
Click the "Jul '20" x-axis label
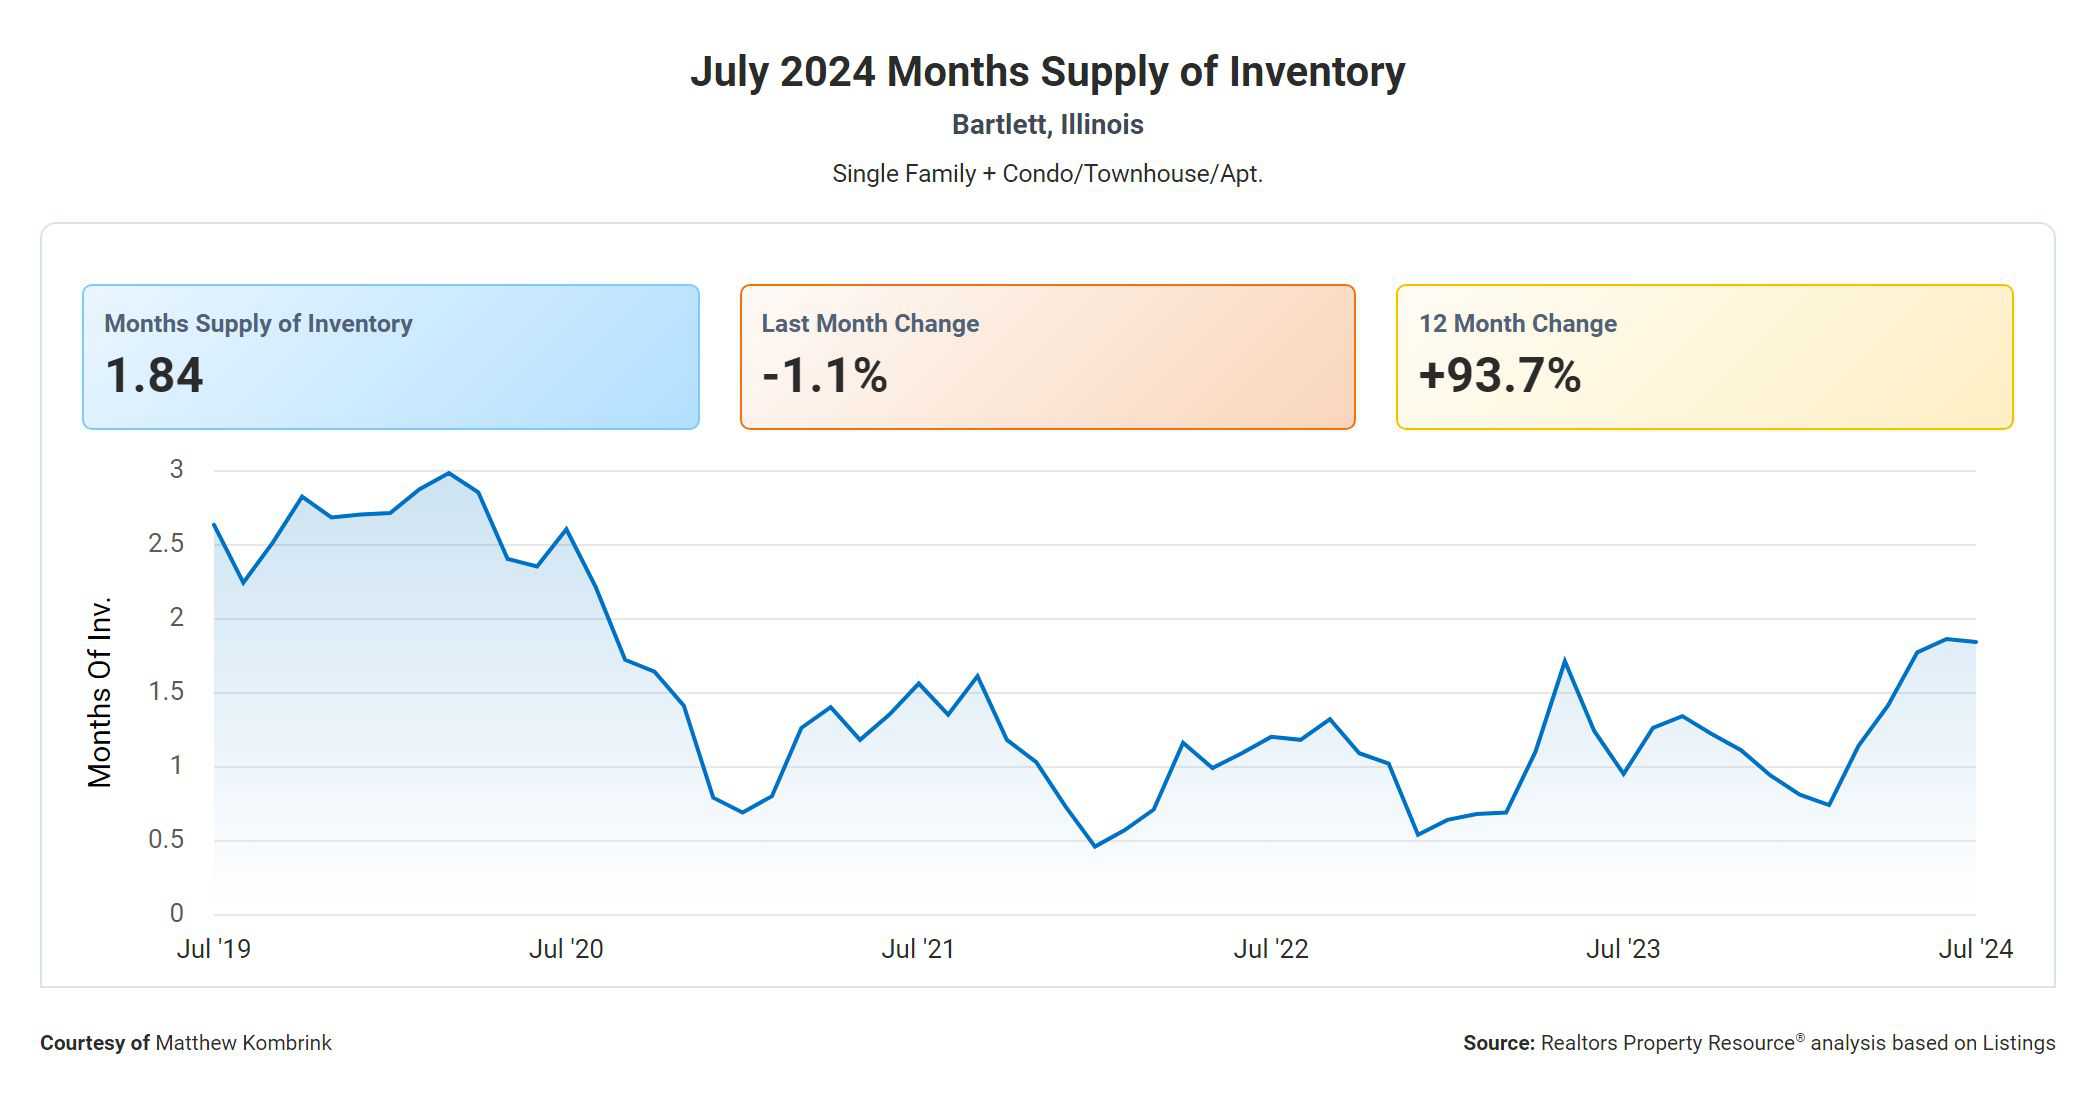(566, 949)
